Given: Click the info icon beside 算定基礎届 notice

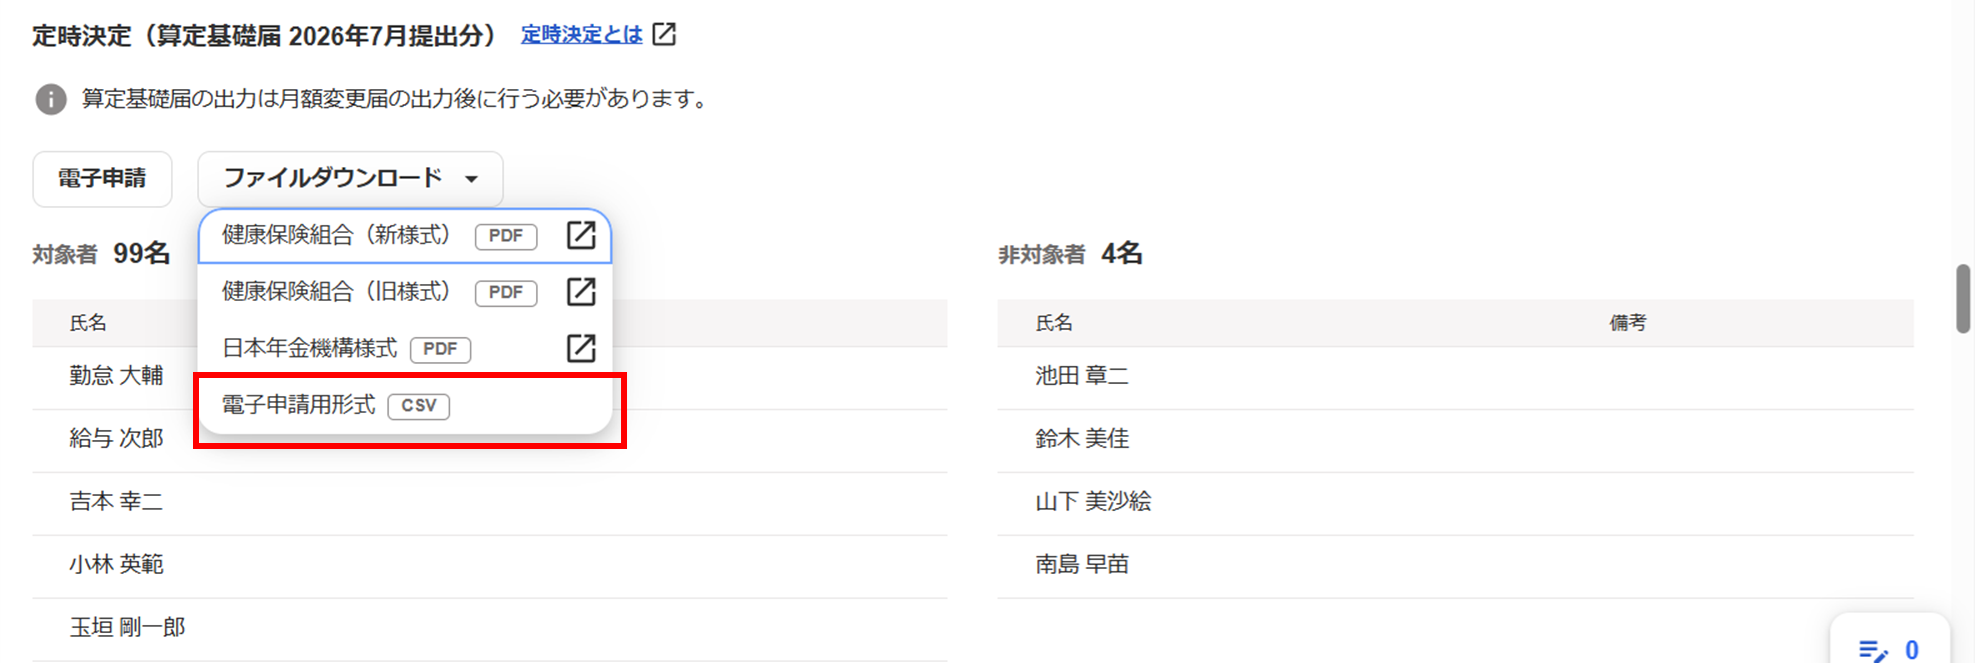Looking at the screenshot, I should (51, 99).
